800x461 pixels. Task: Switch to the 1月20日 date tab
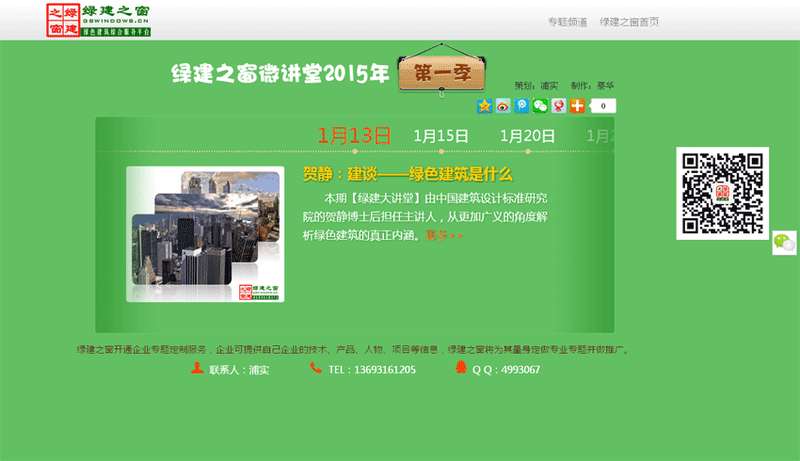click(528, 135)
